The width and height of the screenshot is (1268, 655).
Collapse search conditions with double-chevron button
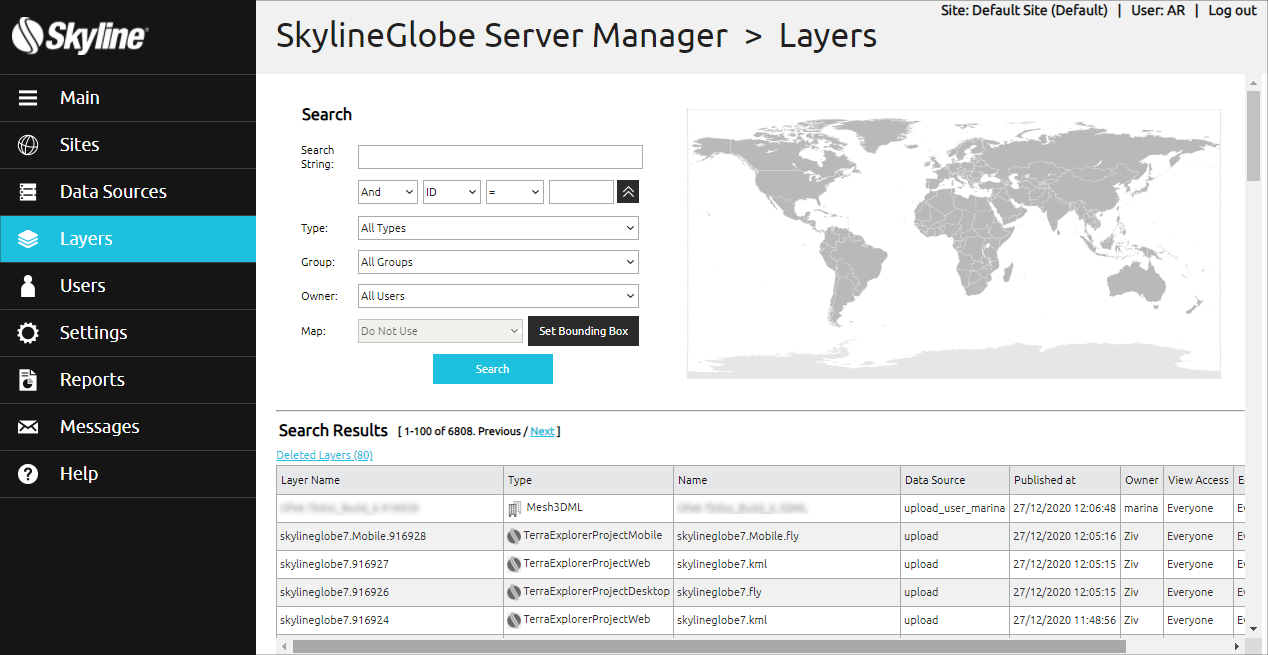pyautogui.click(x=628, y=192)
